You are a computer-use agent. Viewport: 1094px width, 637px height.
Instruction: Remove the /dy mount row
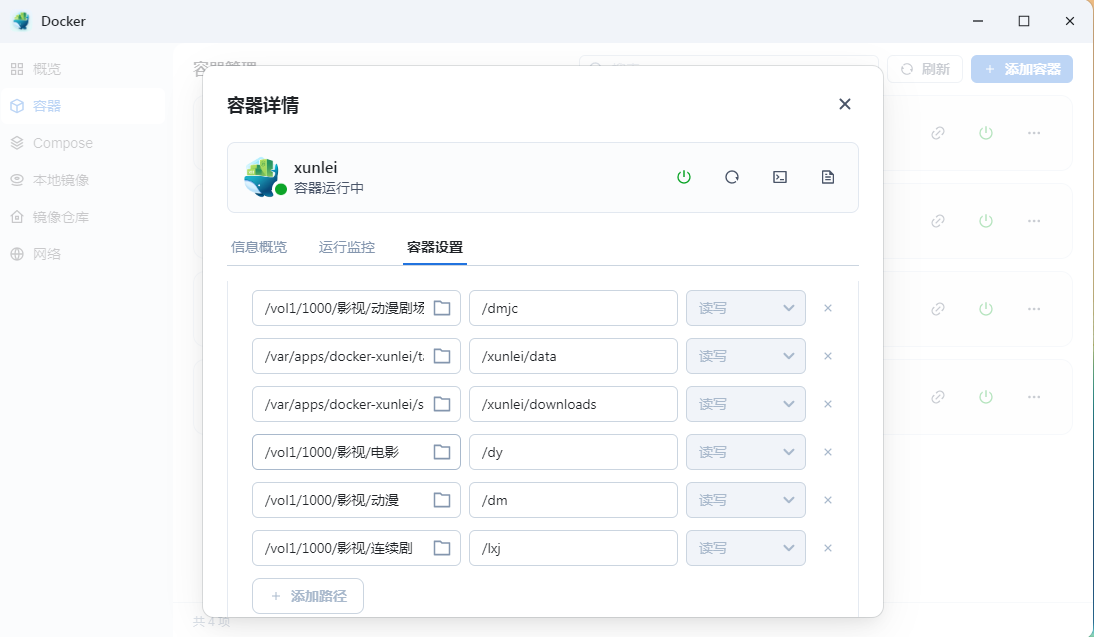coord(828,452)
